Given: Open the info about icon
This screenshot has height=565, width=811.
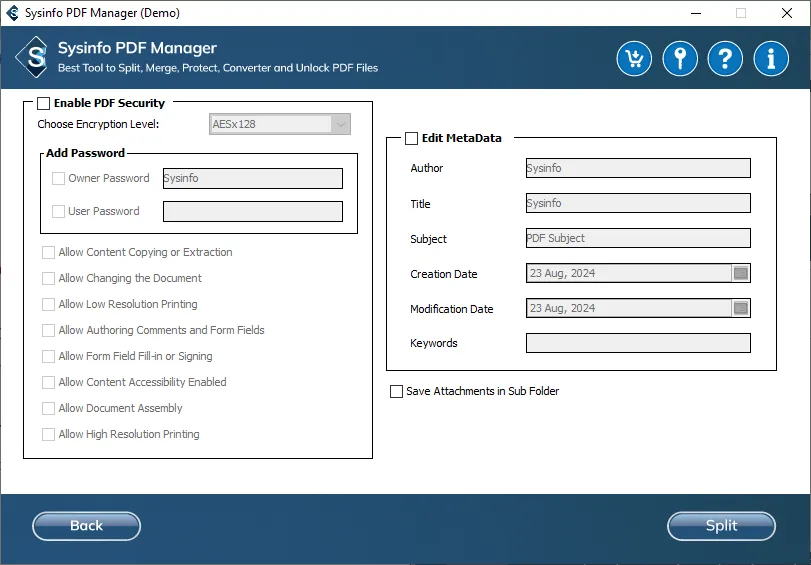Looking at the screenshot, I should (771, 59).
